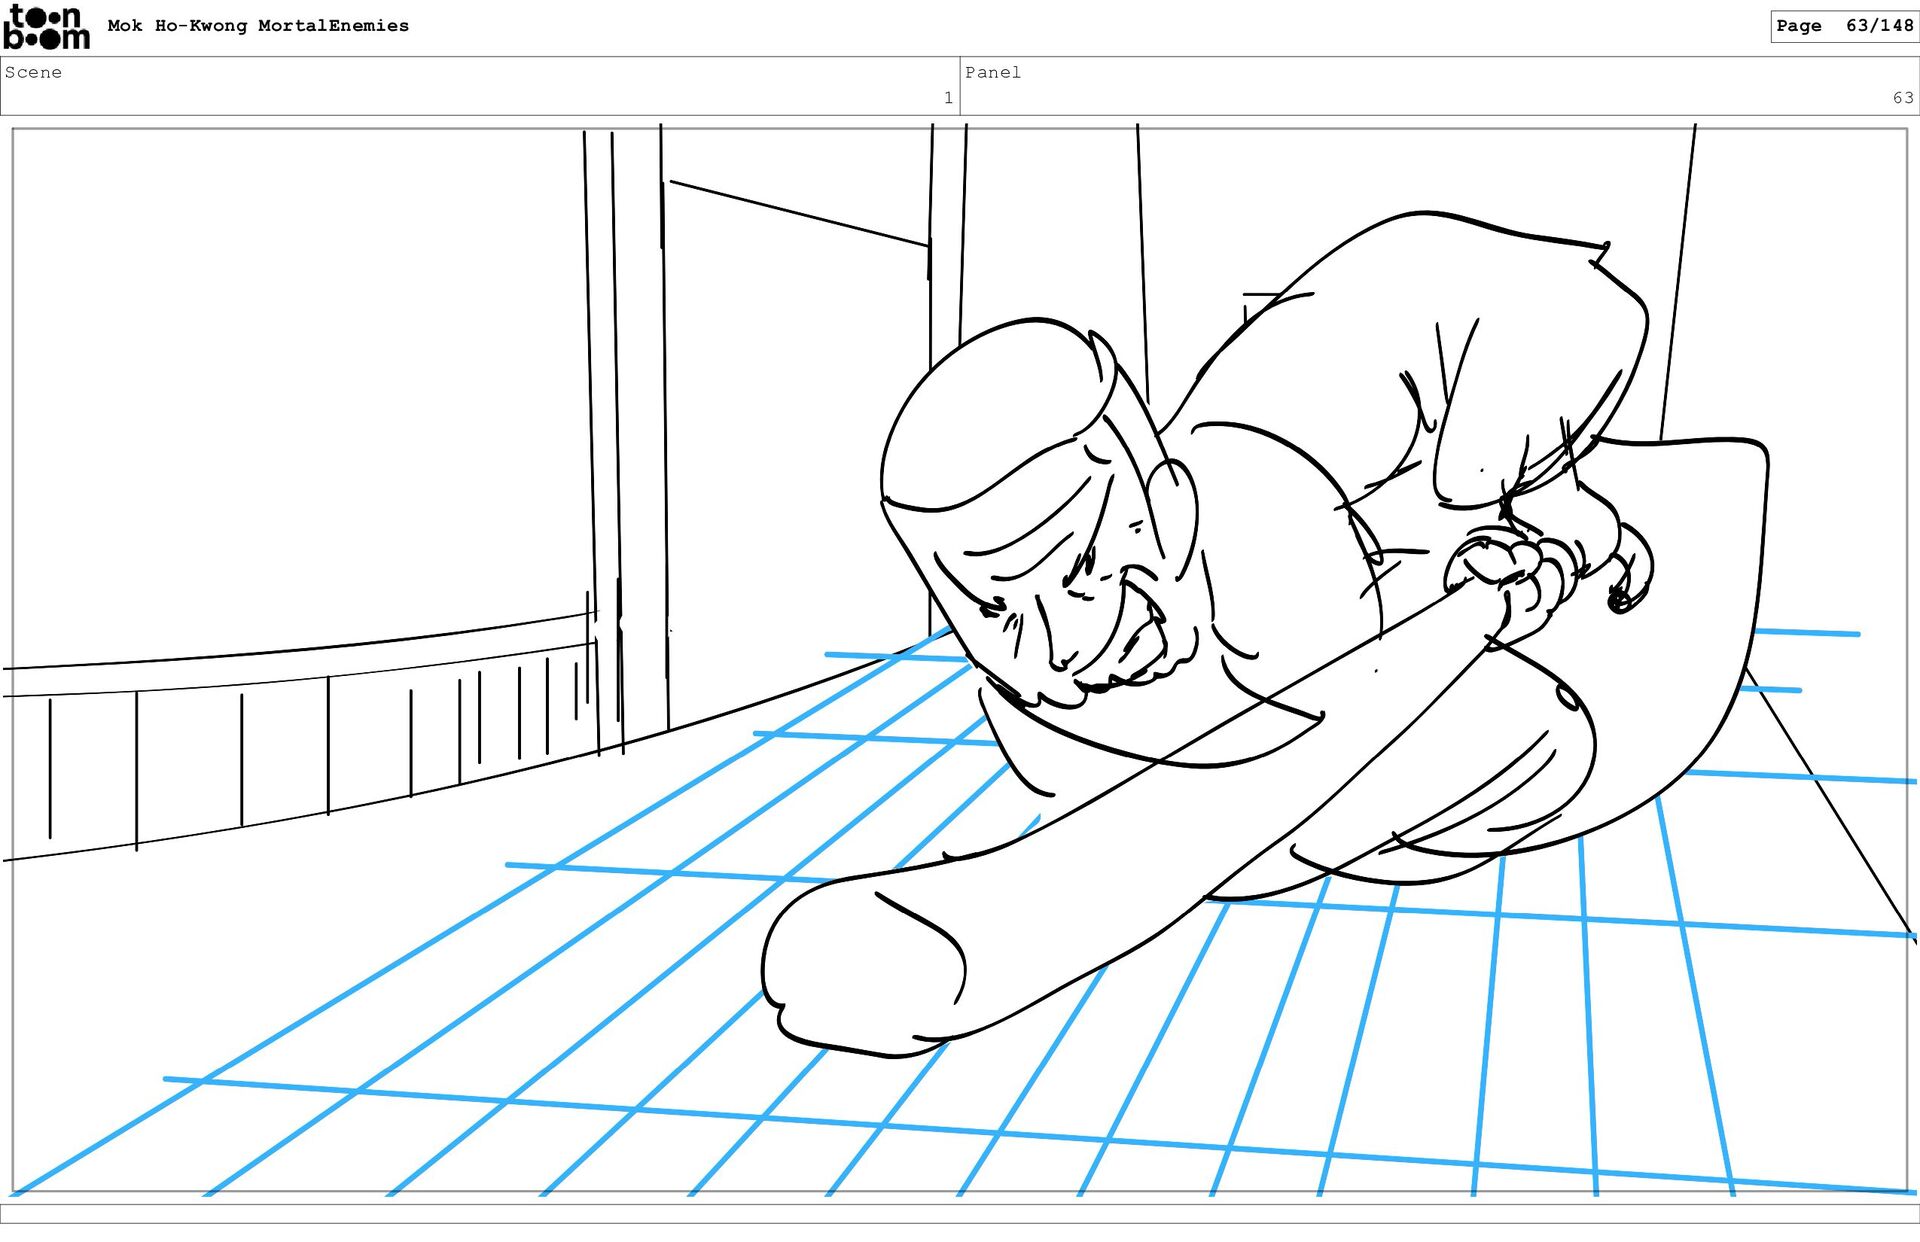Click the Panel label
This screenshot has height=1242, width=1920.
(x=992, y=72)
